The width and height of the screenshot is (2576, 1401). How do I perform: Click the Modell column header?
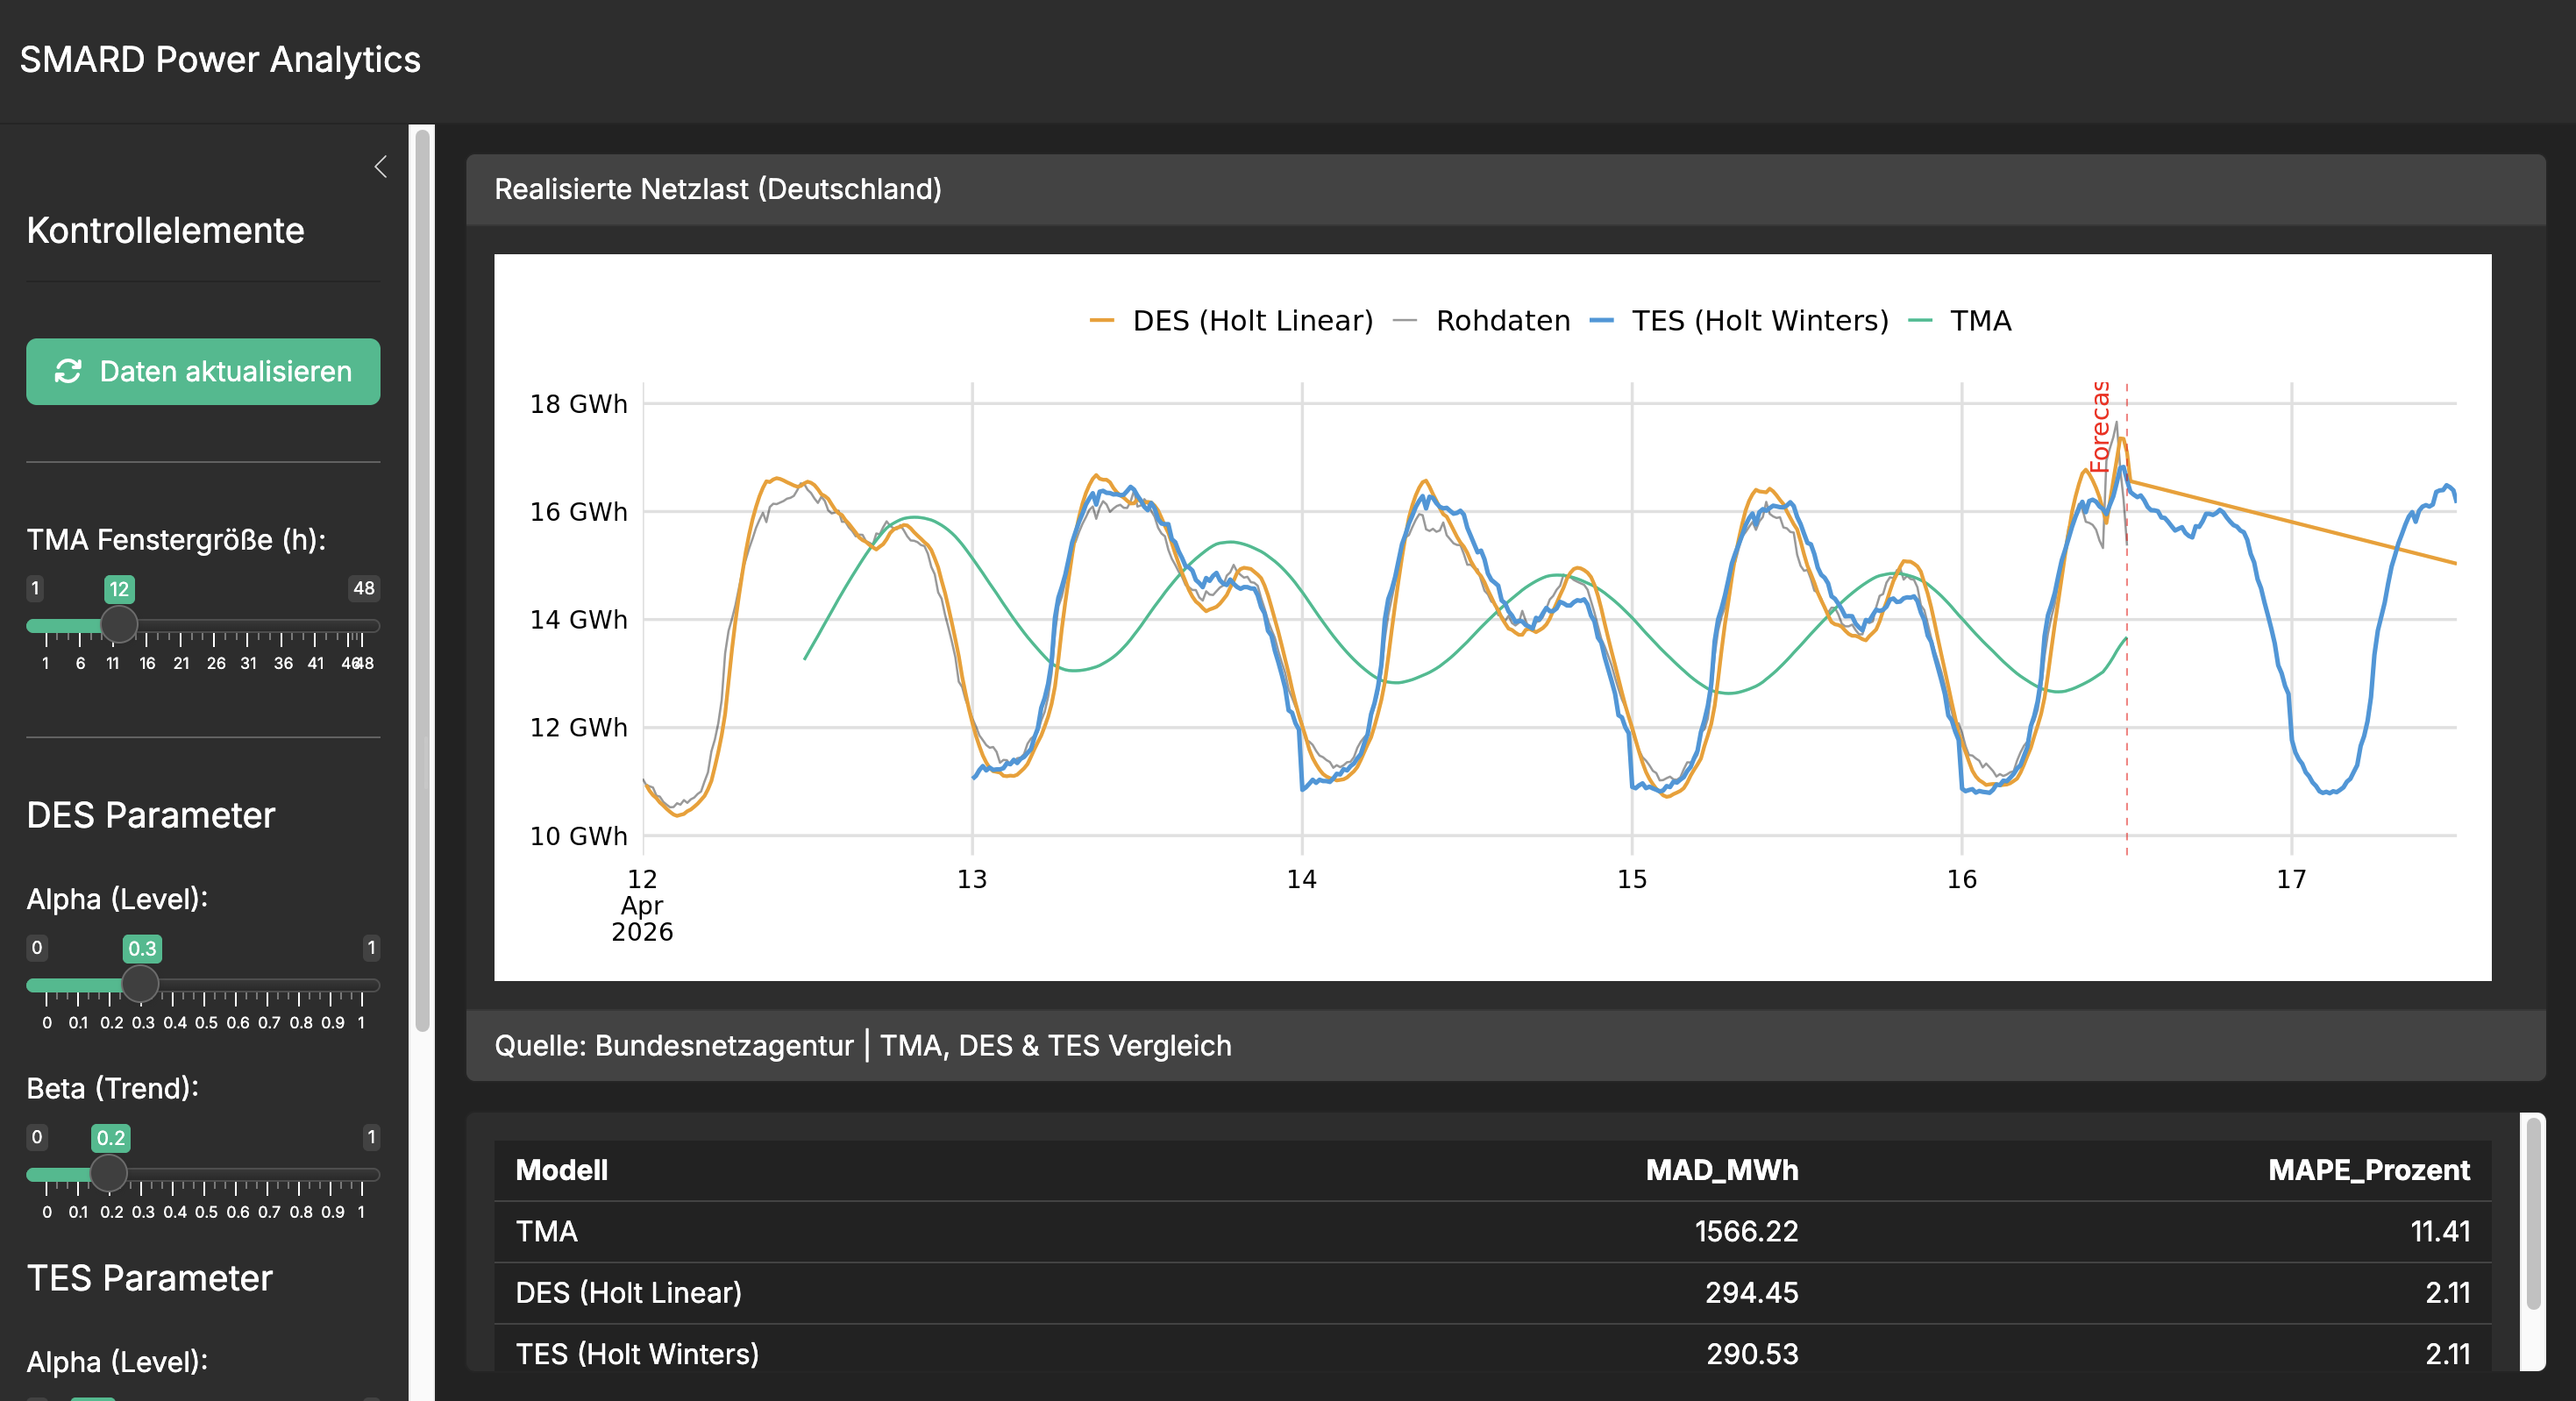coord(561,1170)
